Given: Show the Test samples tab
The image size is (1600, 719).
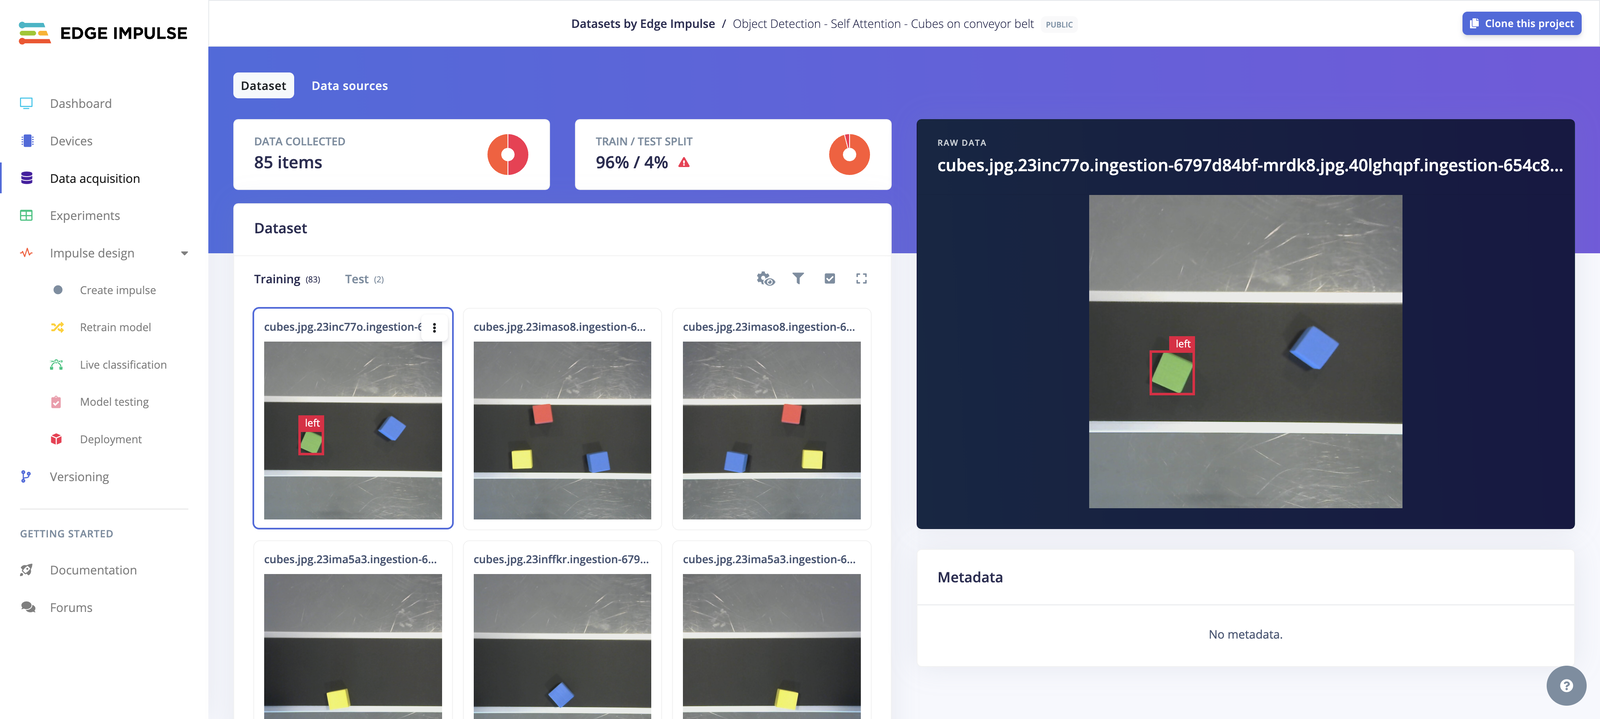Looking at the screenshot, I should coord(364,279).
